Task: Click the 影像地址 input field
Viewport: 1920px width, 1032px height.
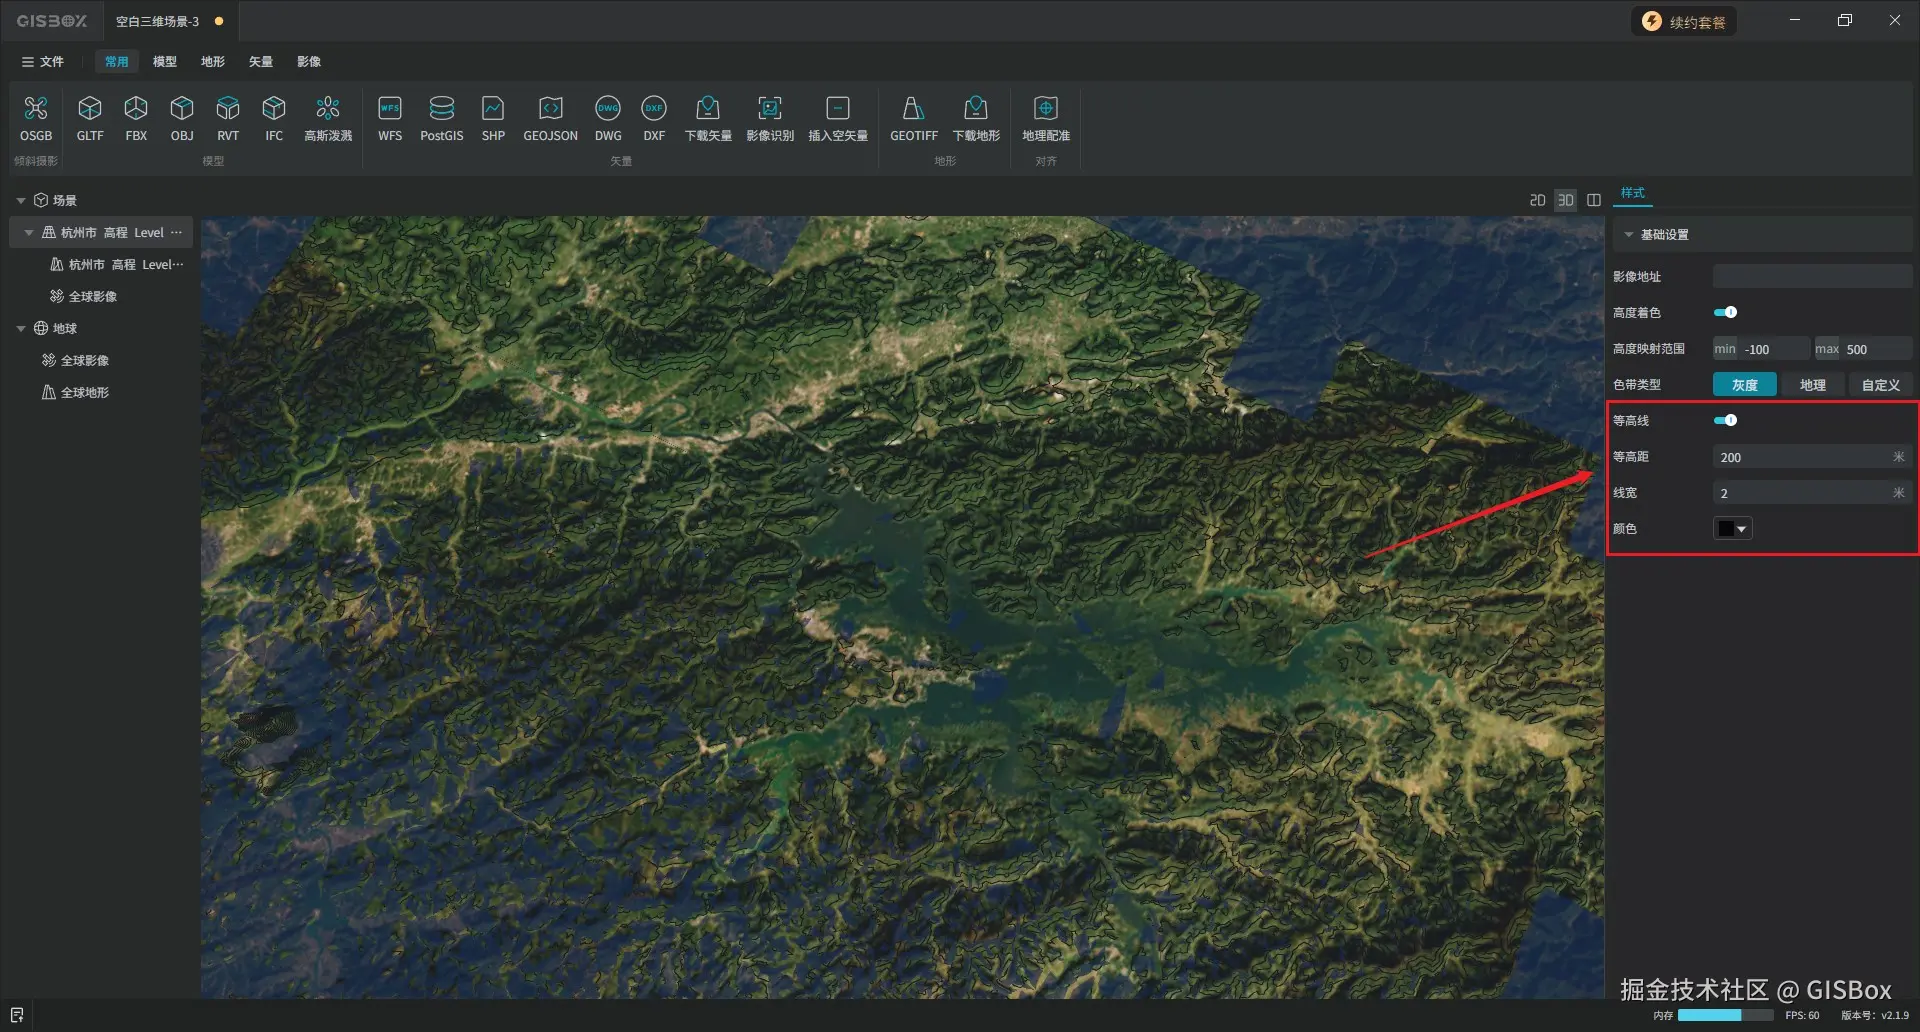Action: 1812,276
